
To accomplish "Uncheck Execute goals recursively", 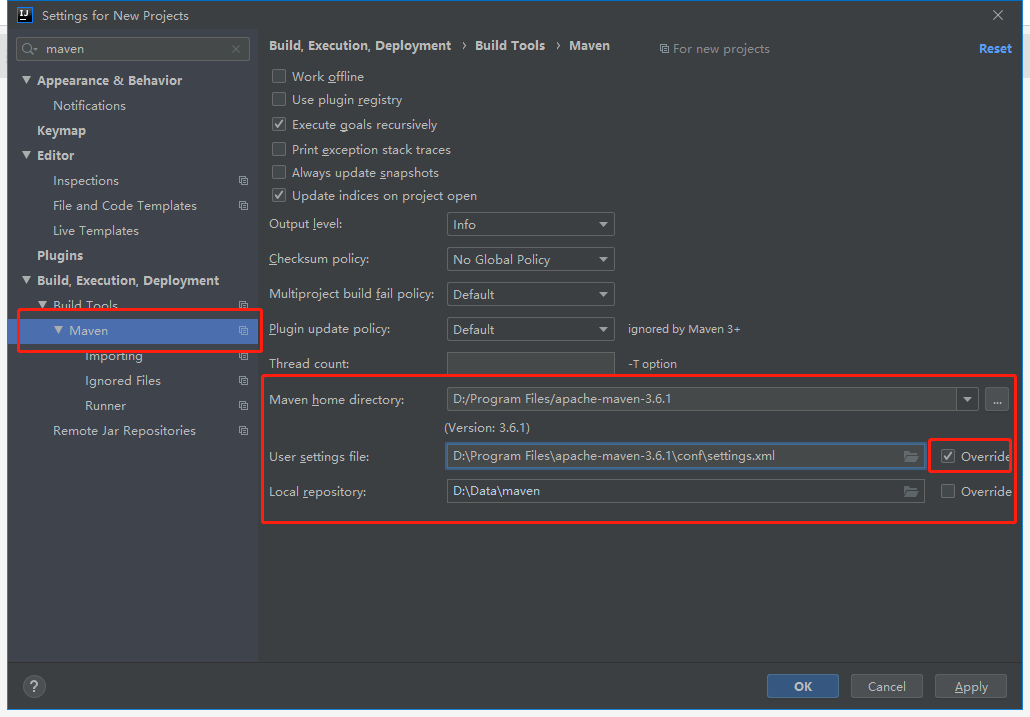I will pos(279,124).
